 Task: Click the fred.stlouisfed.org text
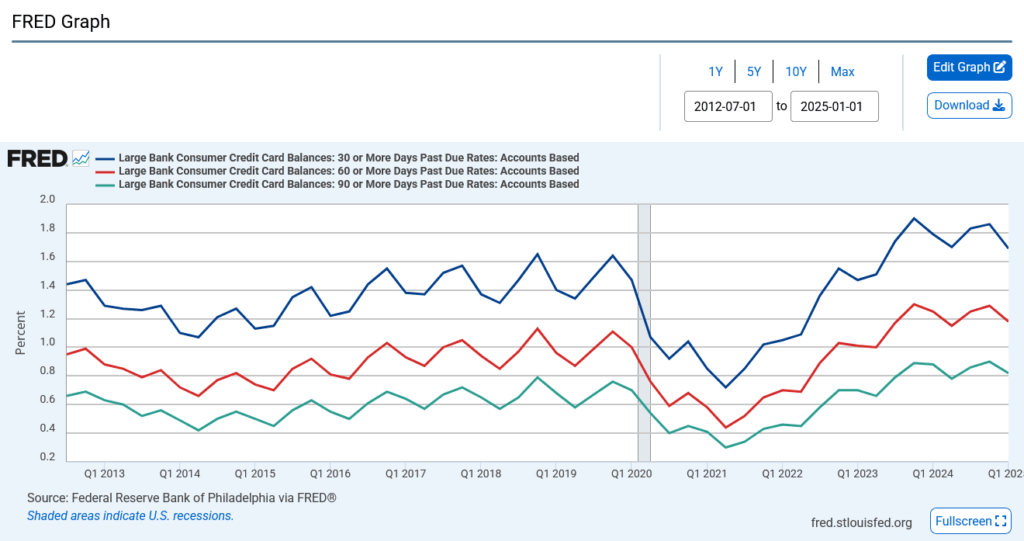point(861,522)
